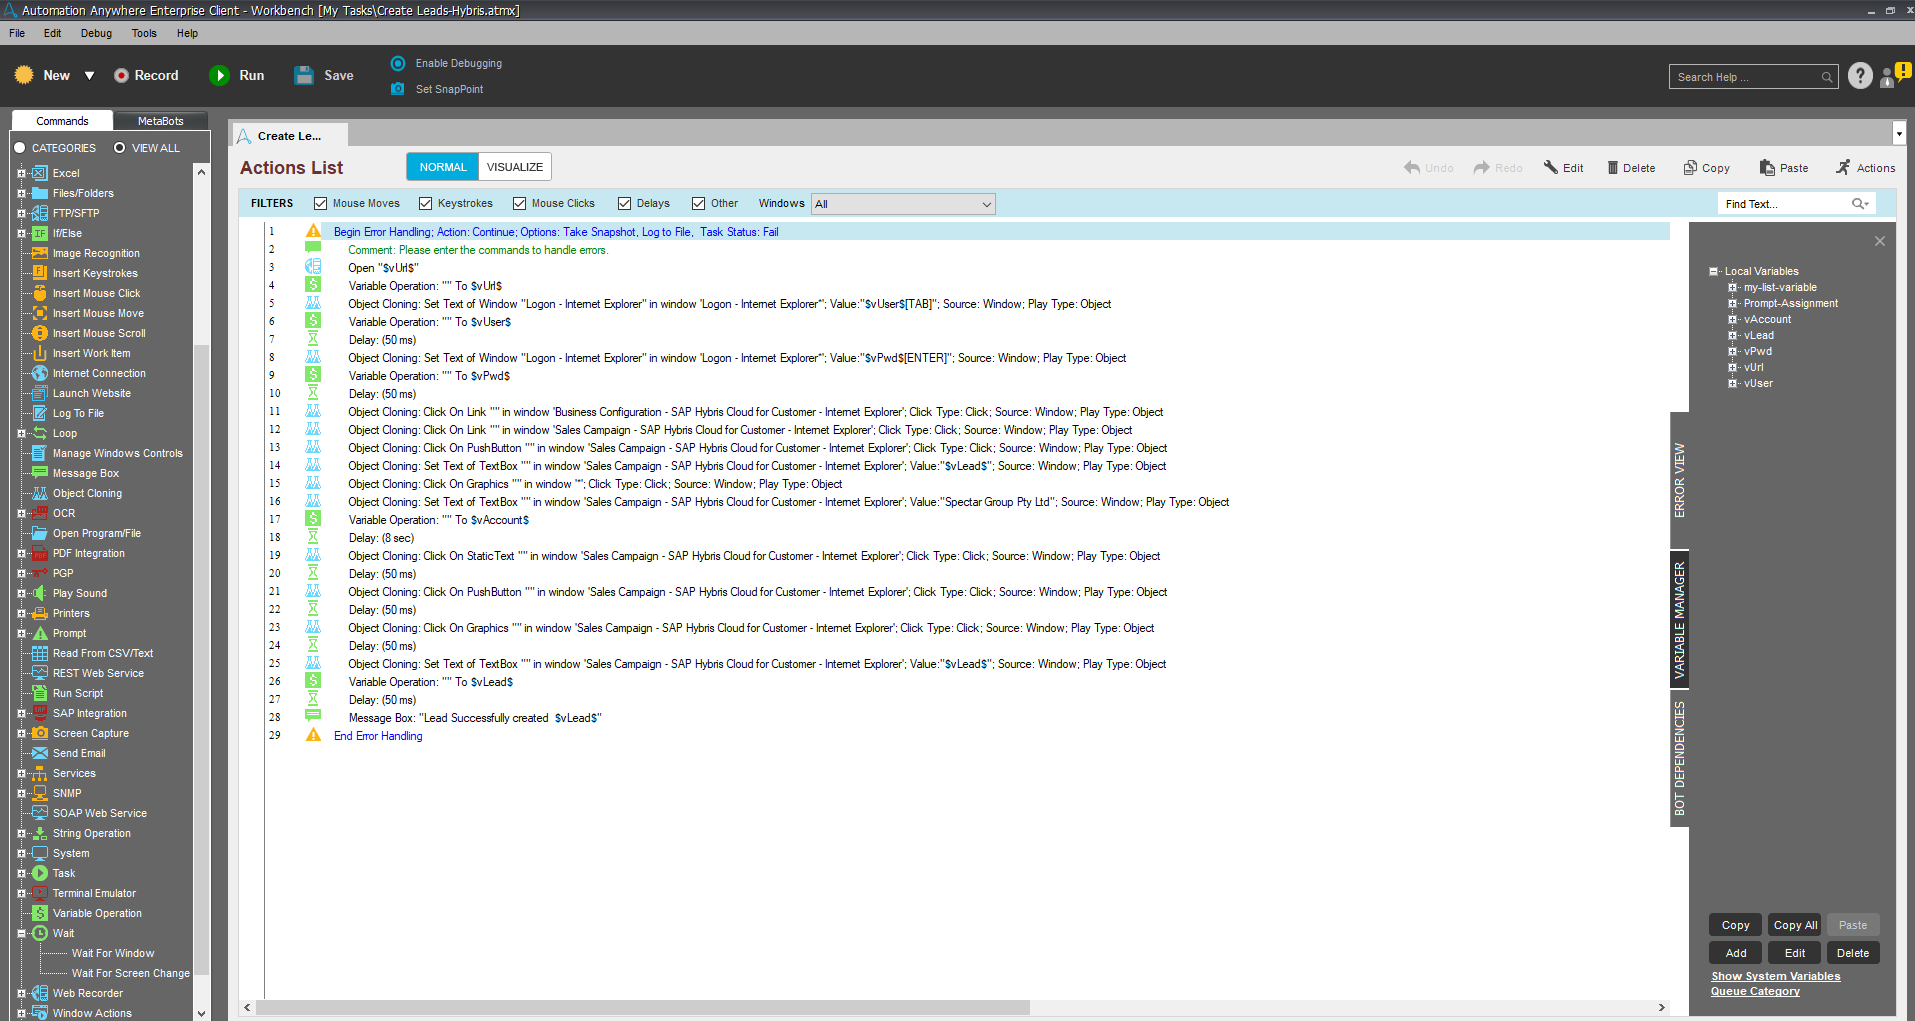Select the Launch Website command icon
This screenshot has height=1021, width=1915.
coord(40,393)
